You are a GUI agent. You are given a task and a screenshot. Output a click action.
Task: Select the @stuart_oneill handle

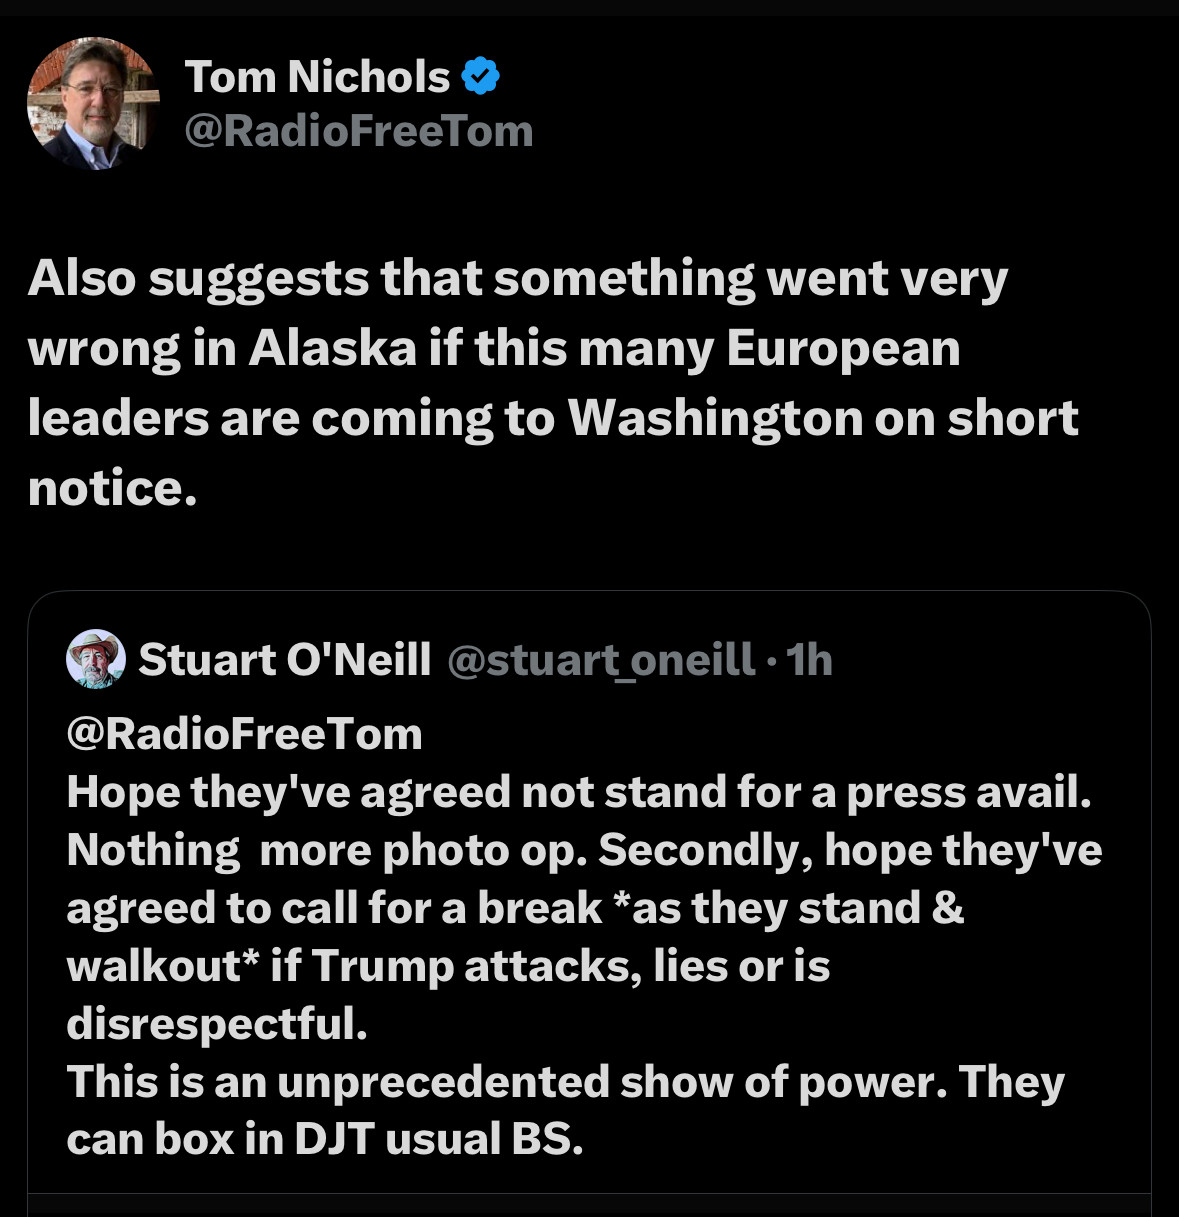[601, 660]
